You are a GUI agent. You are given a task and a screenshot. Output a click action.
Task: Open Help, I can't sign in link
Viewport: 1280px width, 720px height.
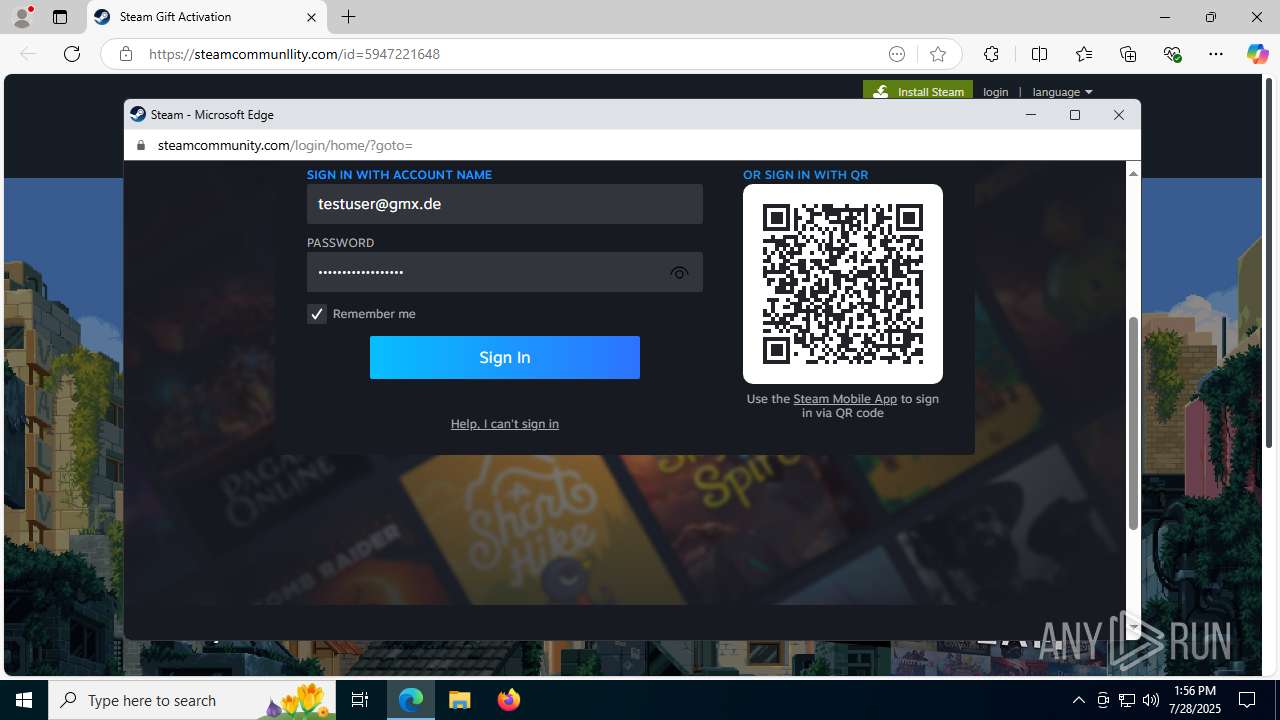pos(505,424)
